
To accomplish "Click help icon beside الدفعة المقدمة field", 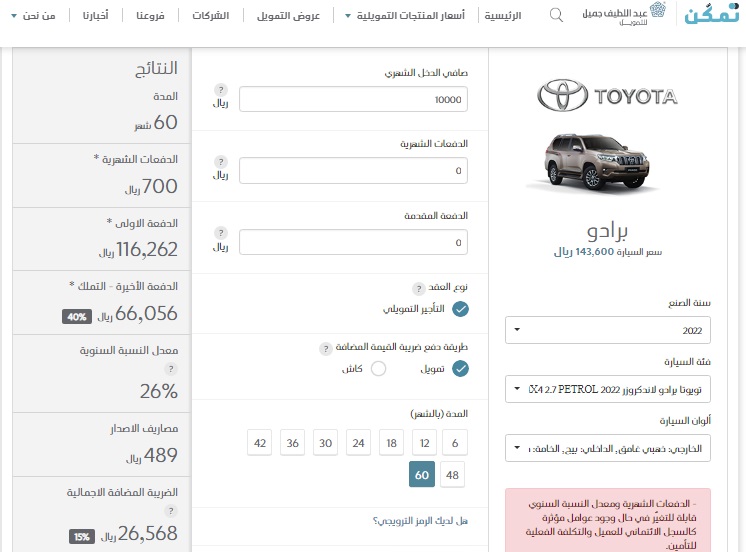I will click(221, 233).
